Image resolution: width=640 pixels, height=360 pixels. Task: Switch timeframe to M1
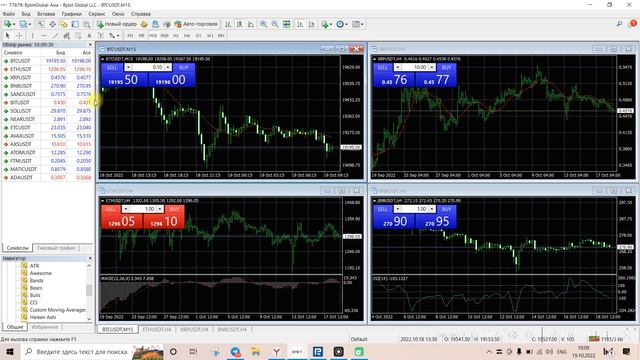[130, 36]
